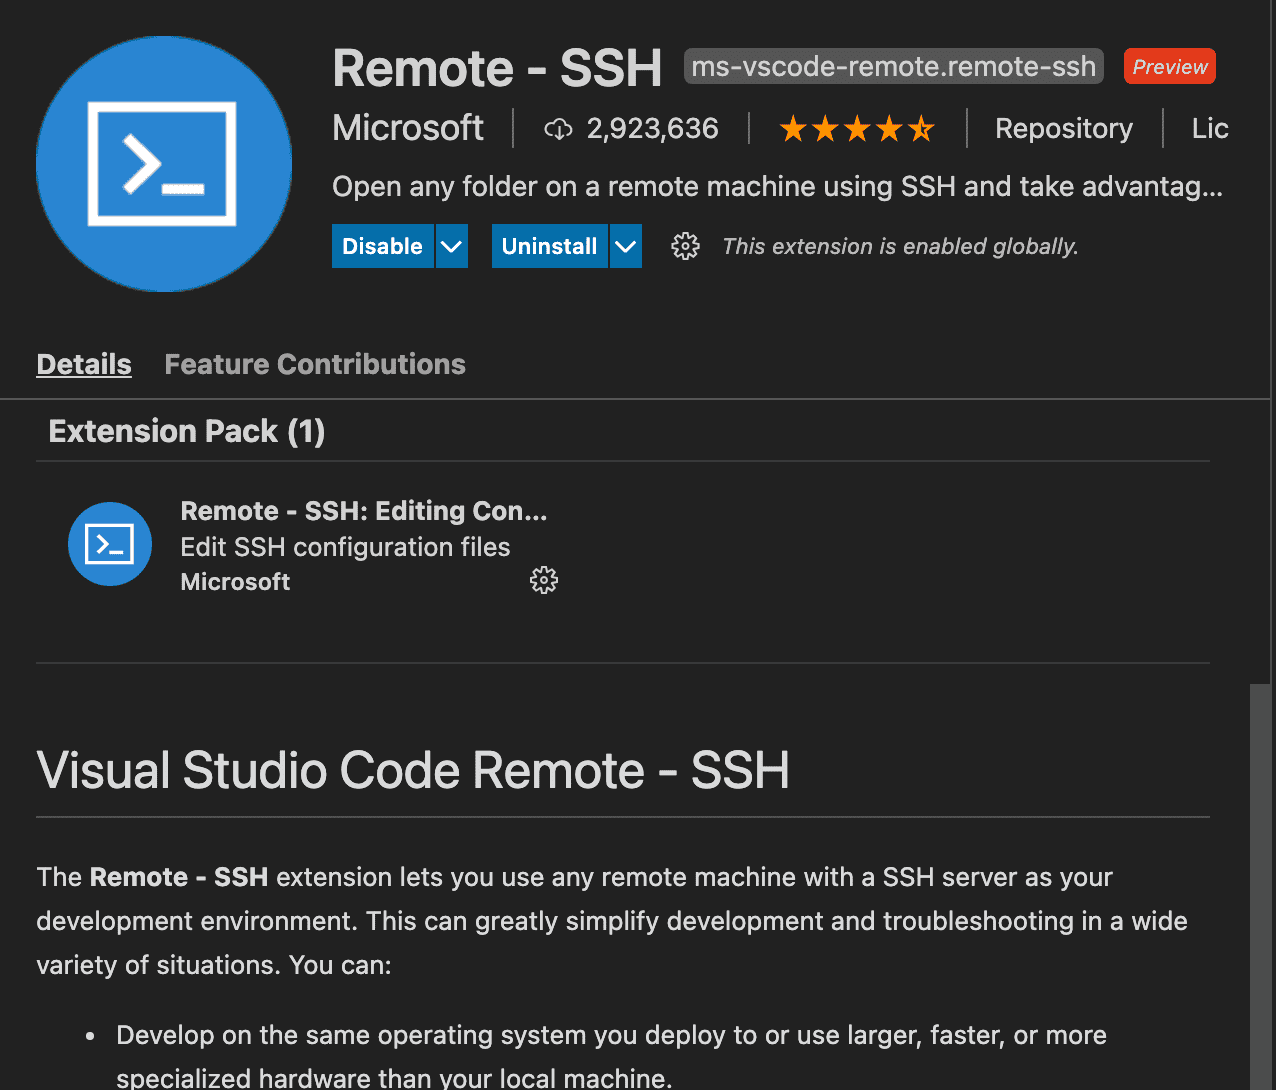Click the red Preview badge
The height and width of the screenshot is (1090, 1276).
(x=1170, y=67)
